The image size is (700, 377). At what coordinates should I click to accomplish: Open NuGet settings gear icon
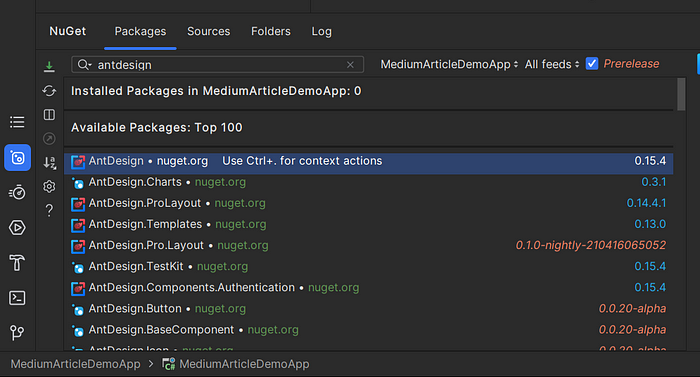coord(49,186)
